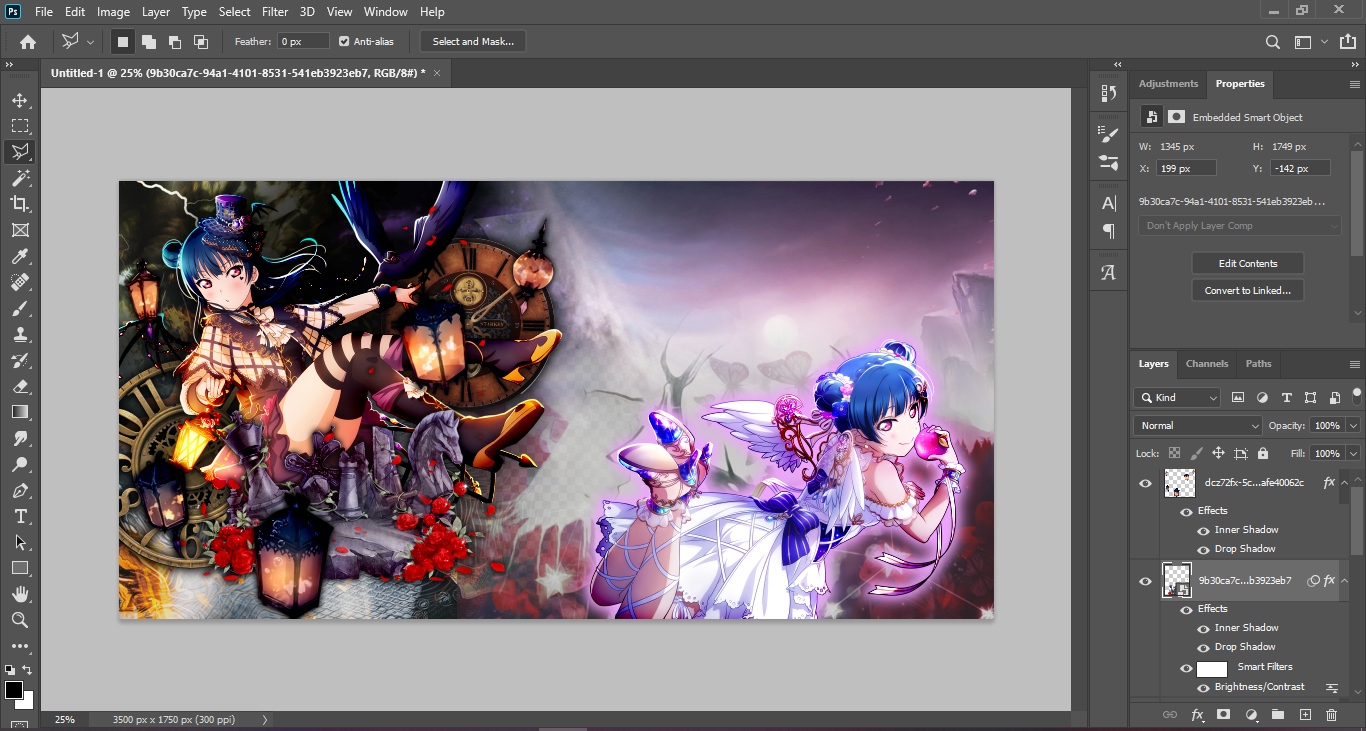Select the Move tool
1366x731 pixels.
19,100
